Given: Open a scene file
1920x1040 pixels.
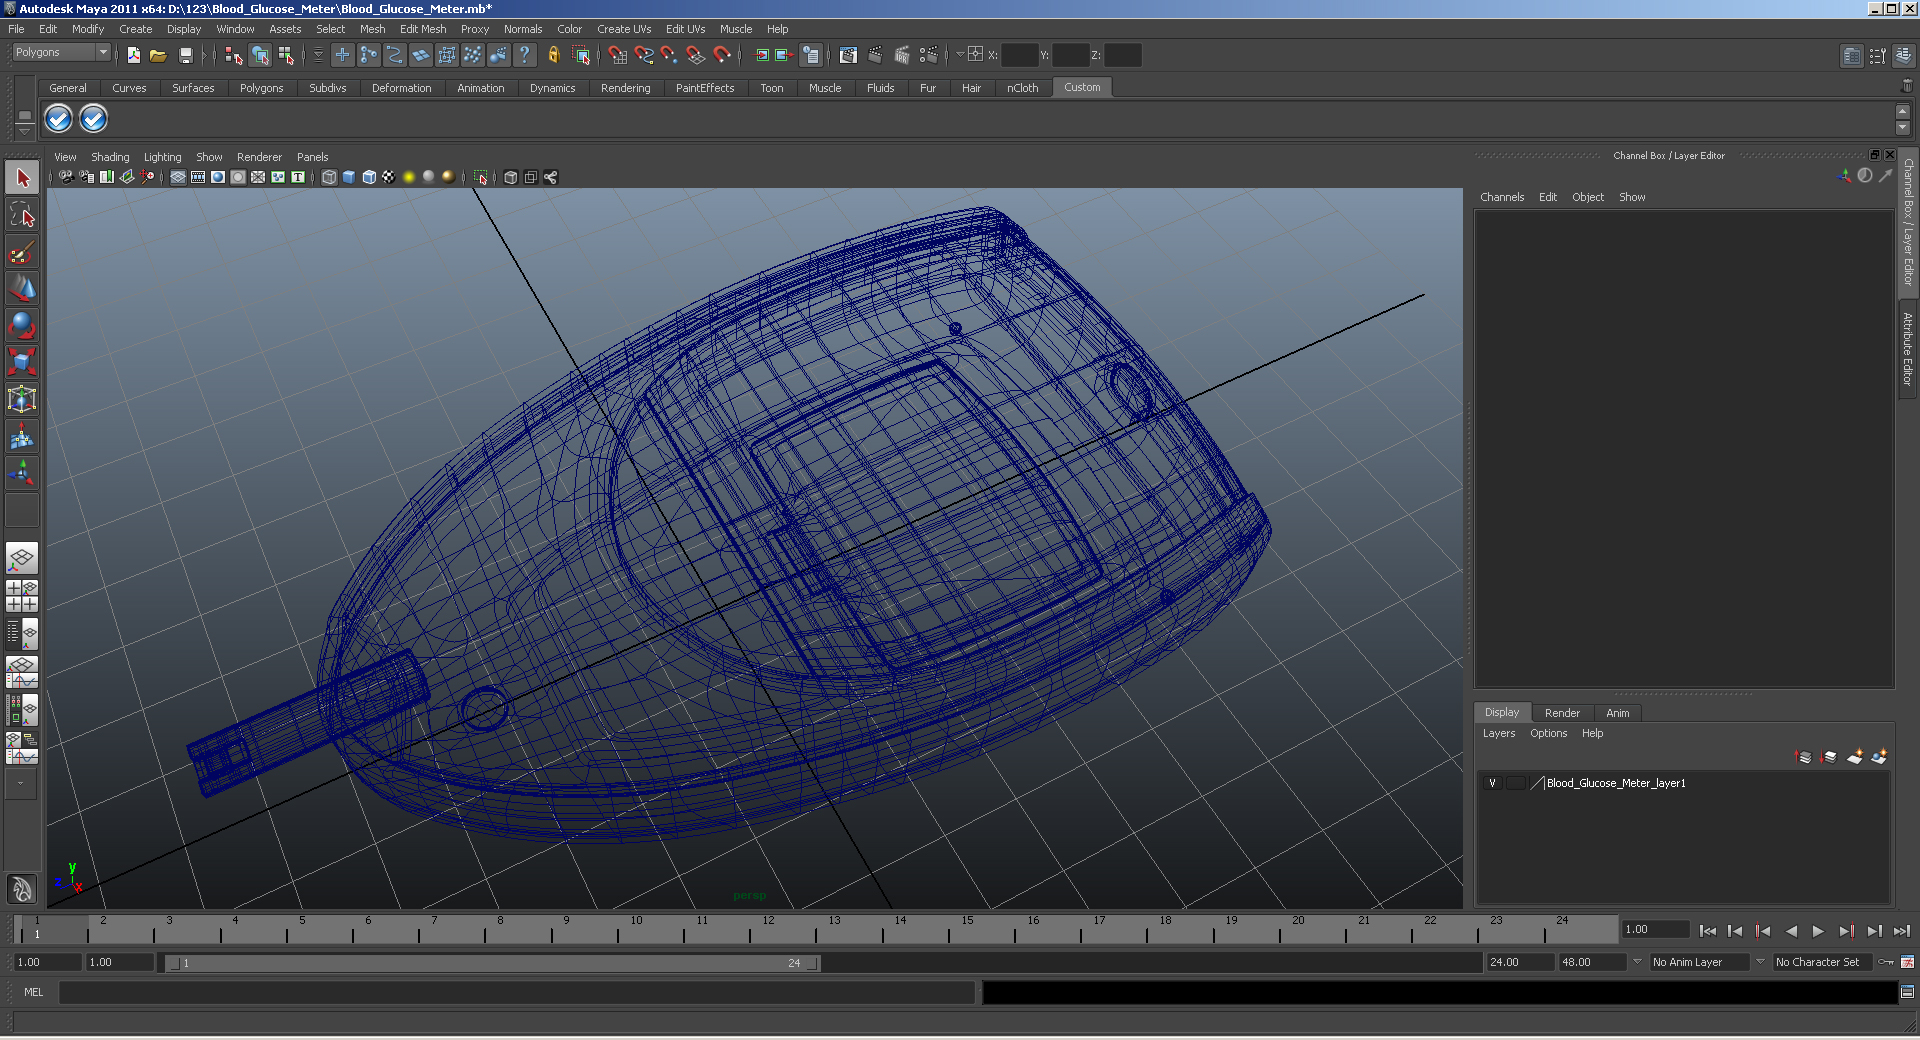Looking at the screenshot, I should point(158,55).
